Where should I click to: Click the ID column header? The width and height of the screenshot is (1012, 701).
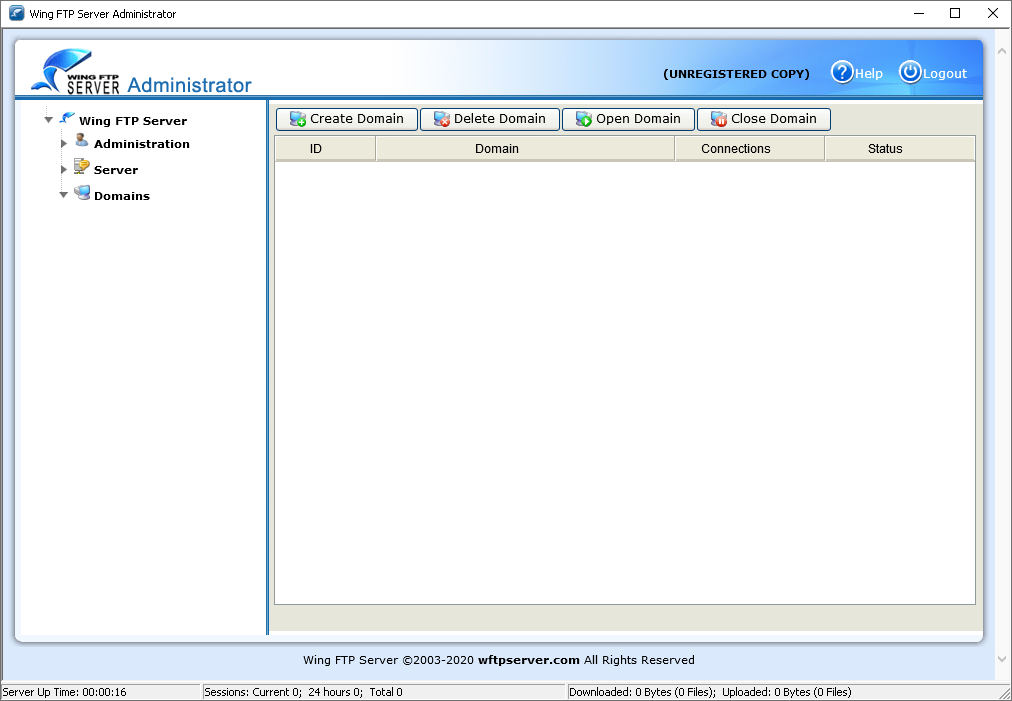(325, 148)
